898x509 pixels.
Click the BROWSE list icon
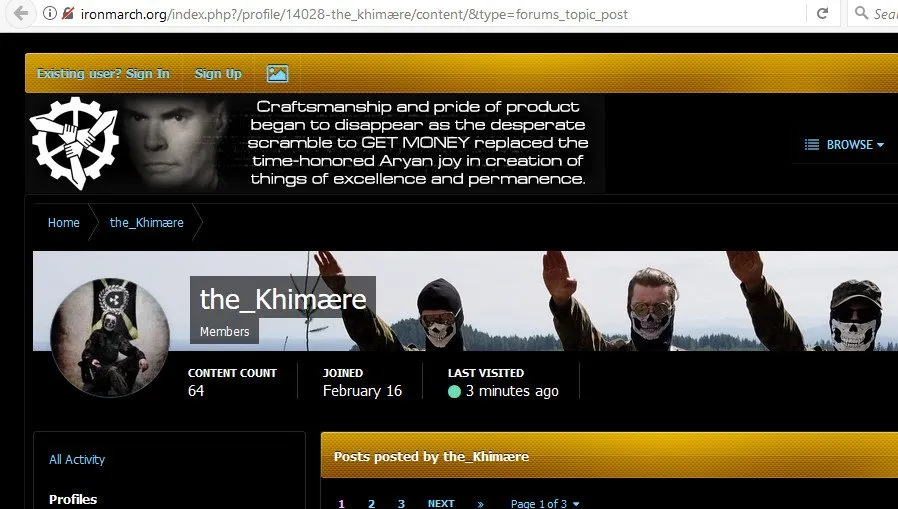point(812,144)
